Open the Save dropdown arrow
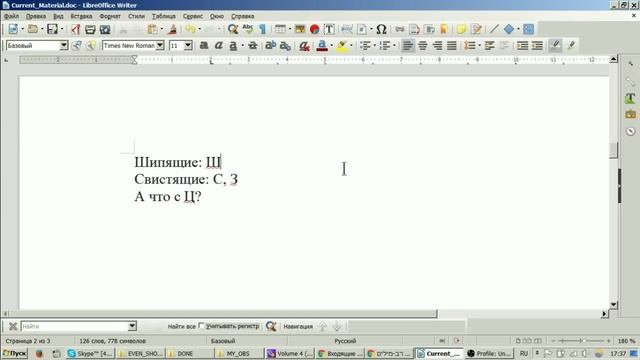 pyautogui.click(x=62, y=29)
